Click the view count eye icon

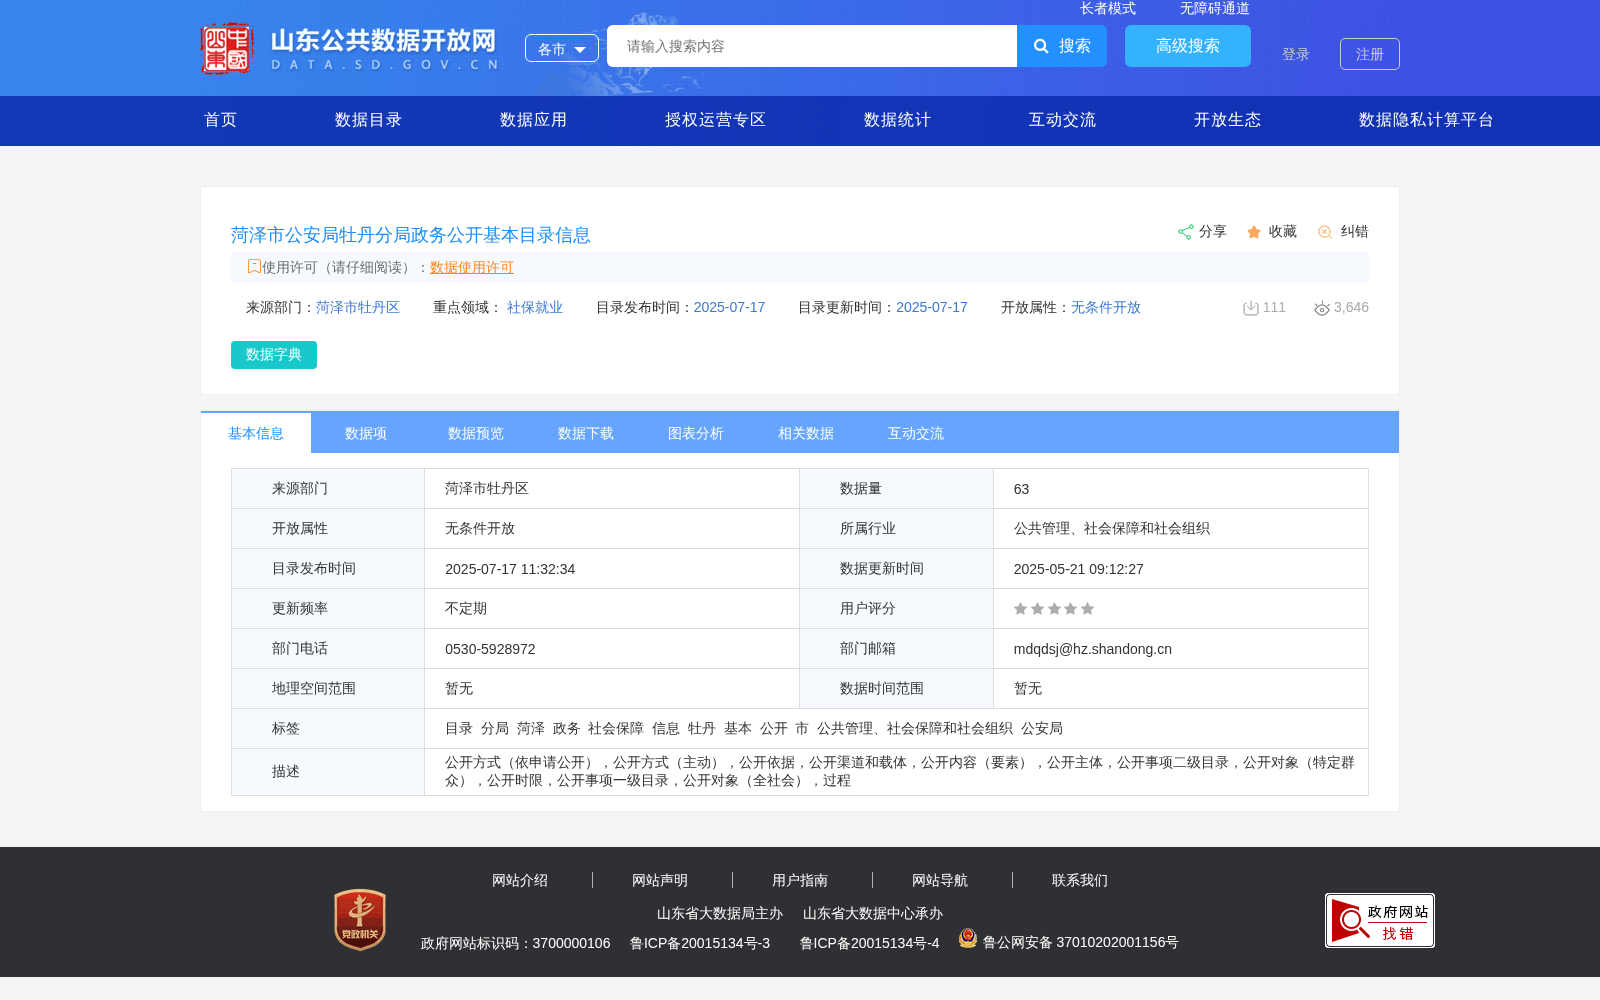pos(1322,308)
